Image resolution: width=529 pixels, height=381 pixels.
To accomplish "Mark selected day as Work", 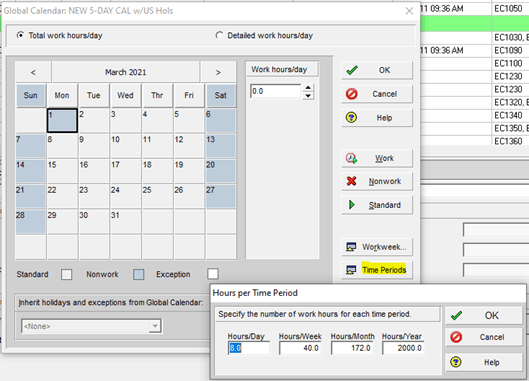I will [x=377, y=158].
